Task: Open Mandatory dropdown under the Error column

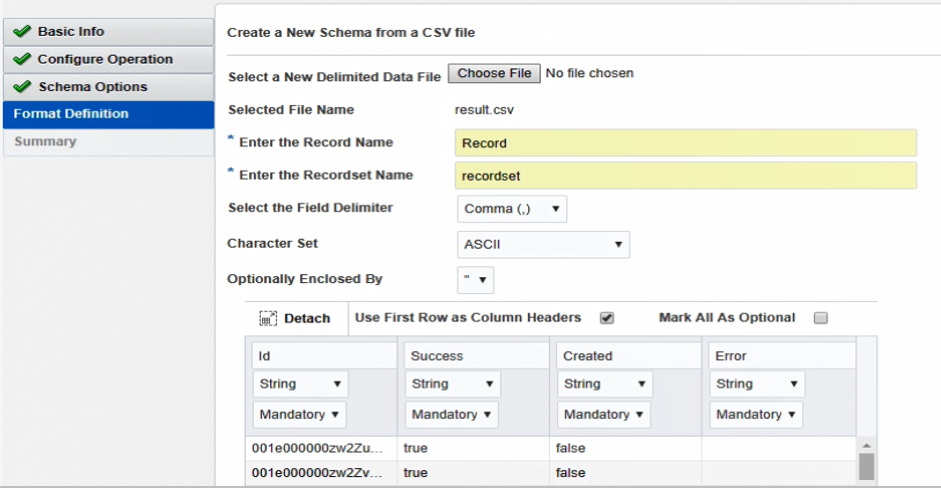Action: pyautogui.click(x=757, y=414)
